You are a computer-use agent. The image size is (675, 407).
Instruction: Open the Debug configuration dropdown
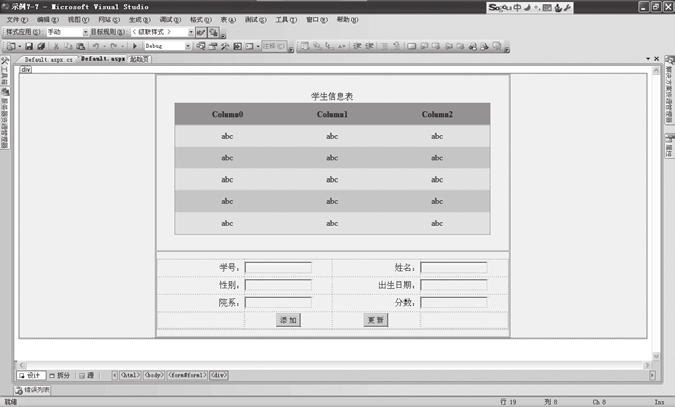click(188, 46)
